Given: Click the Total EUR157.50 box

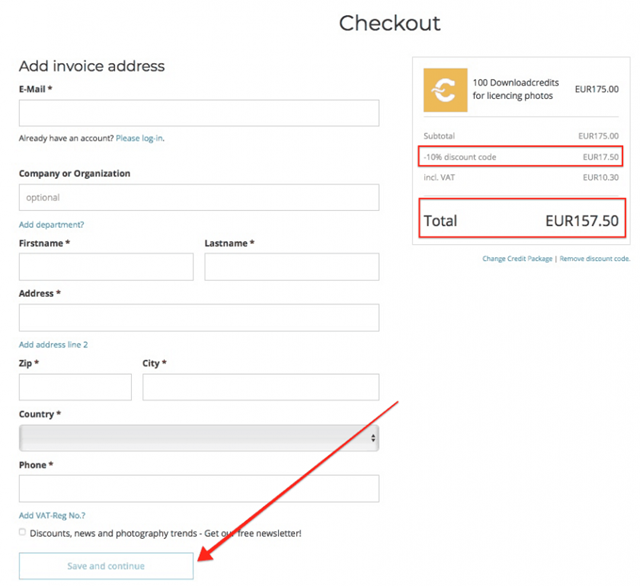Looking at the screenshot, I should [x=521, y=220].
